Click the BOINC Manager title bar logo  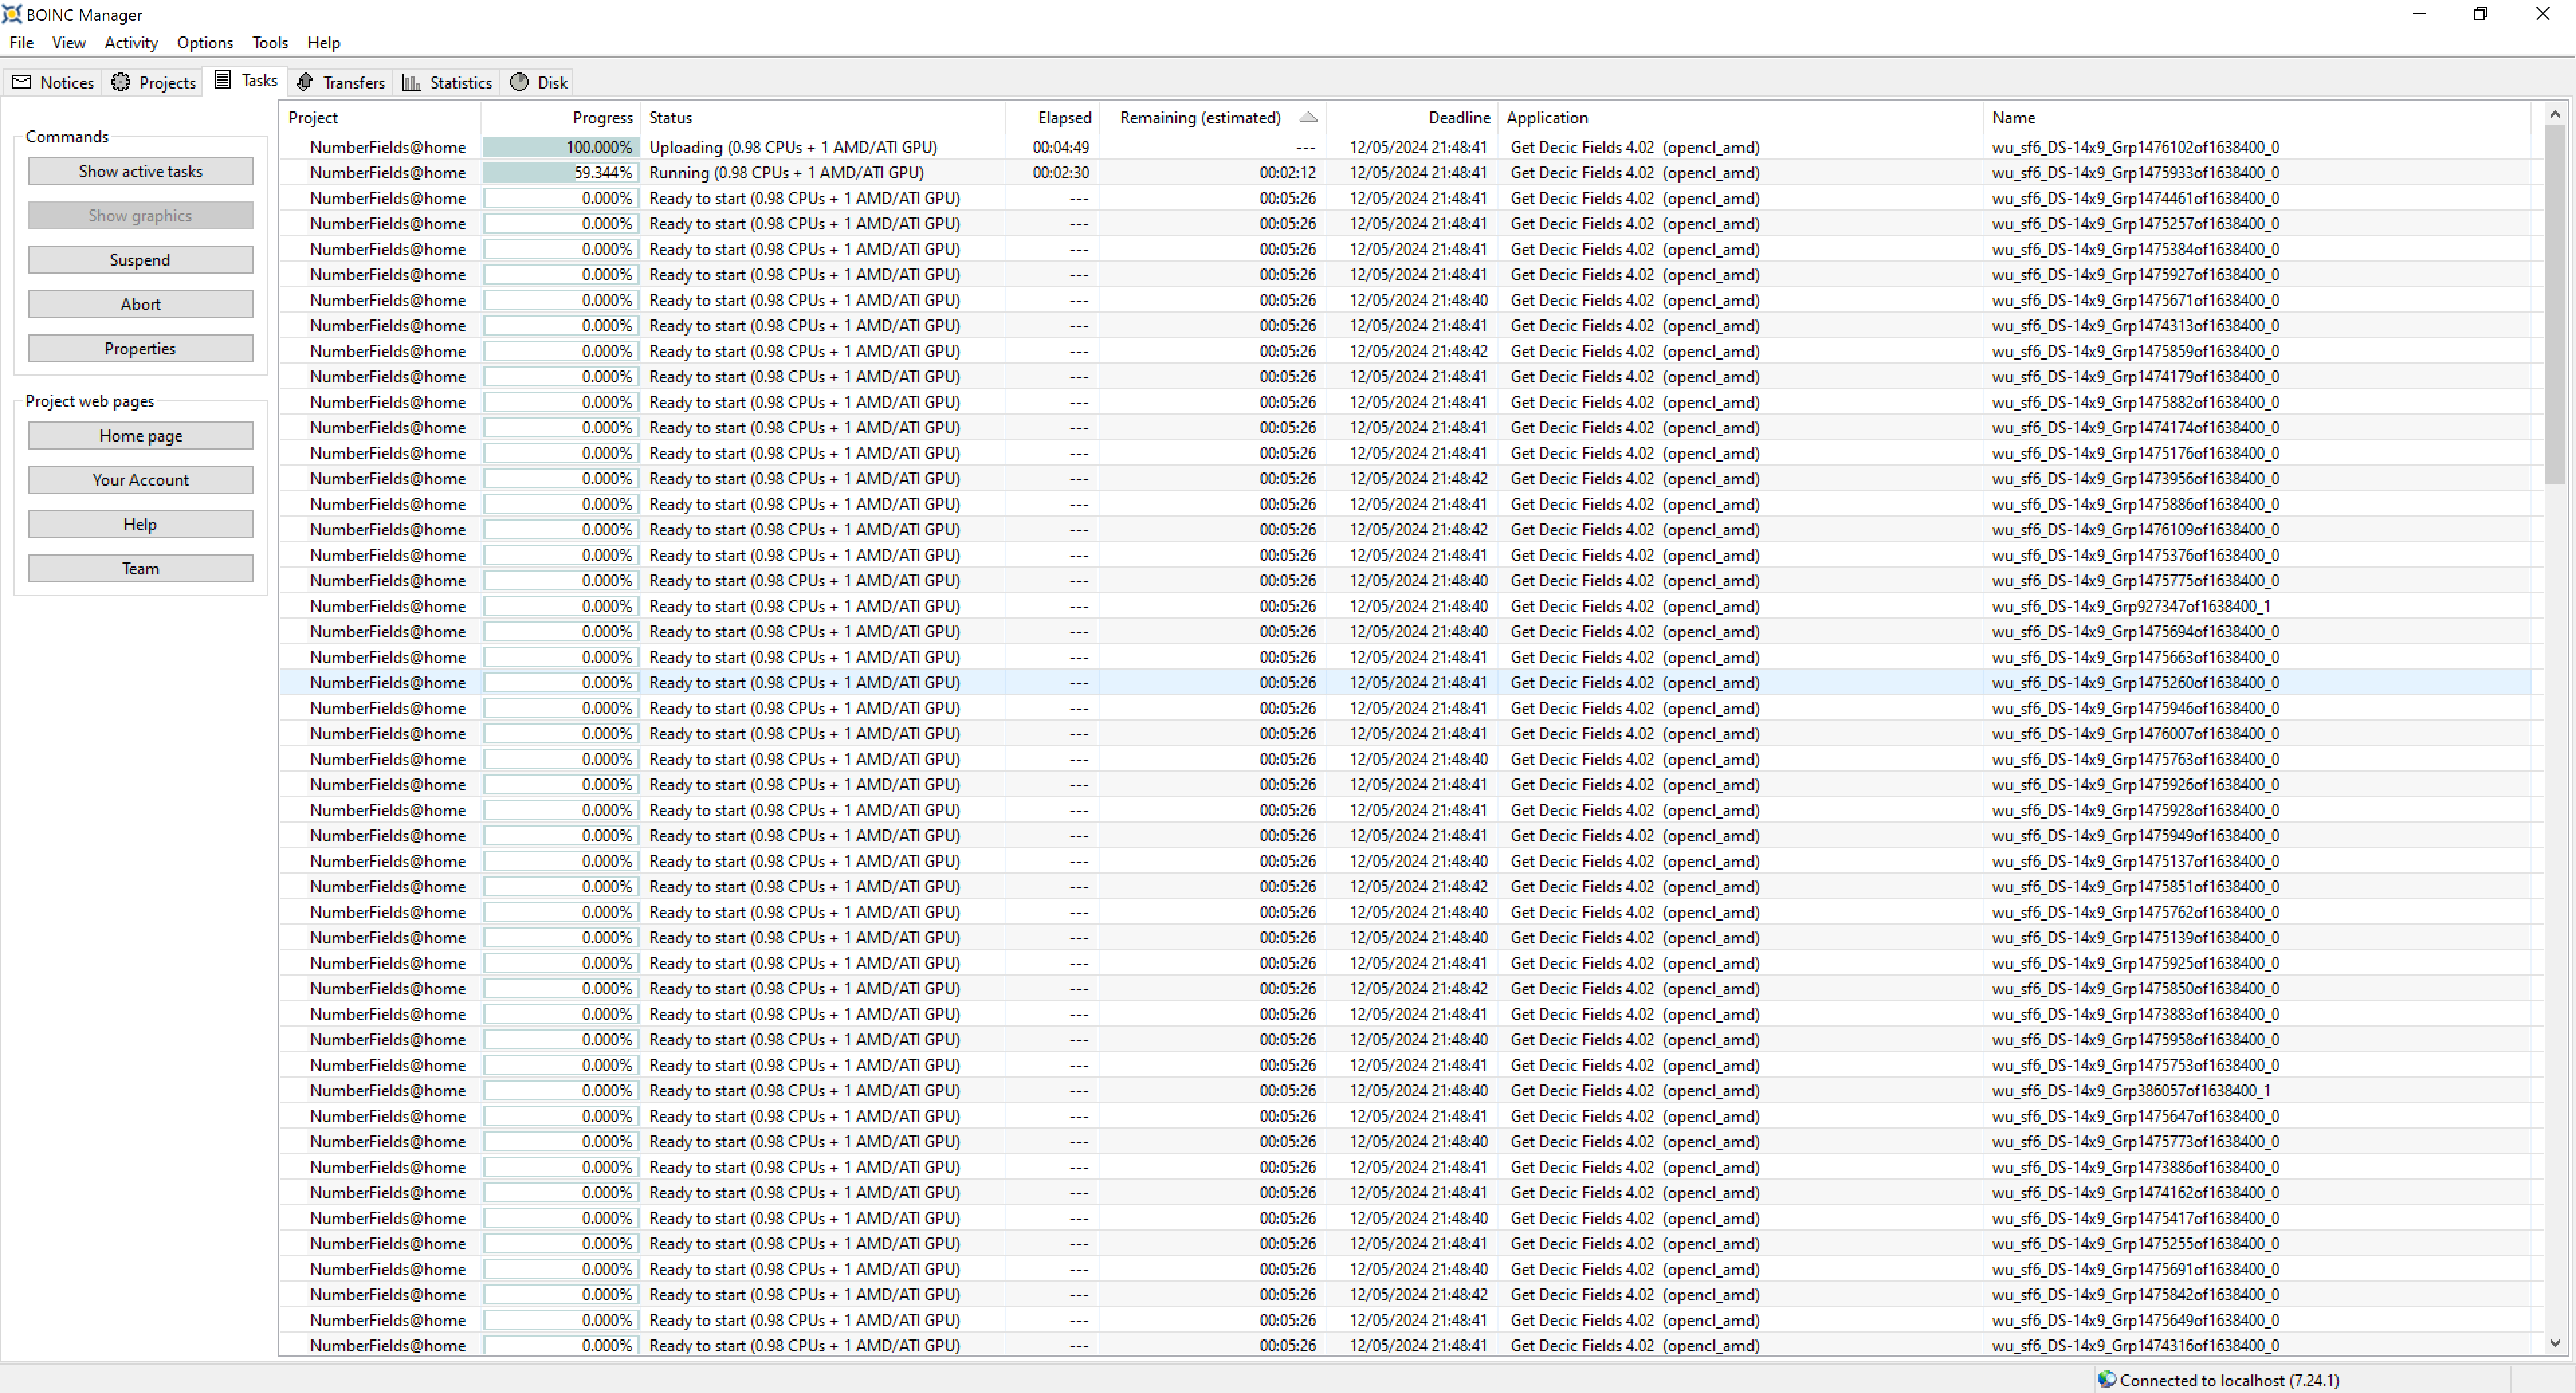[x=12, y=14]
